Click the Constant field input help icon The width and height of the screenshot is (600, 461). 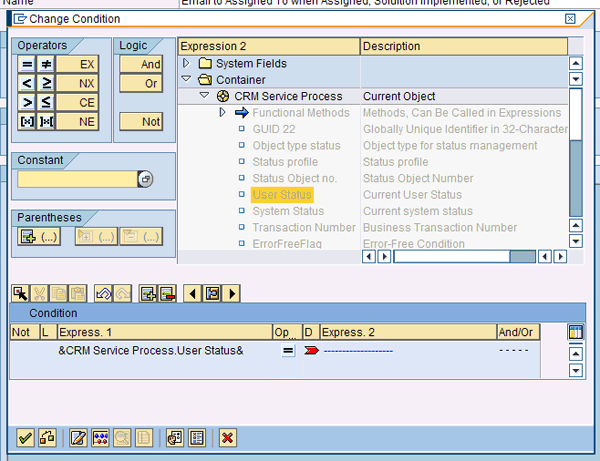145,179
